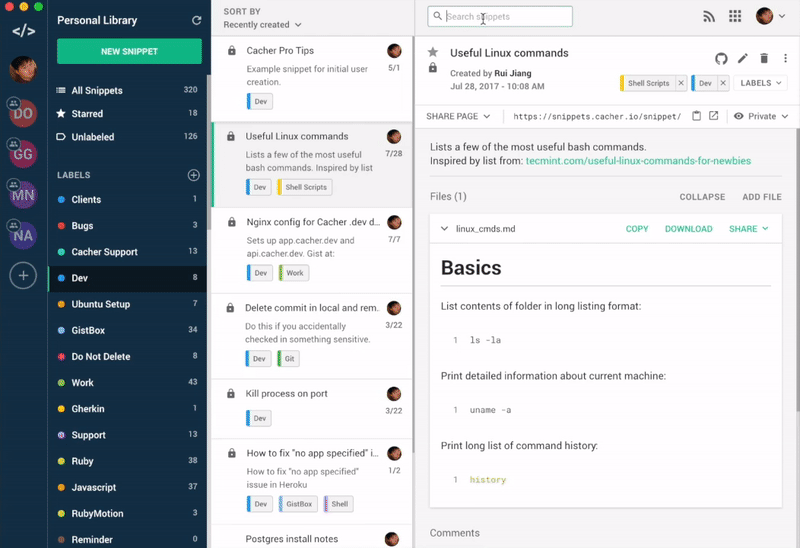Open the tecmint.com useful-linux-commands link

[x=638, y=161]
